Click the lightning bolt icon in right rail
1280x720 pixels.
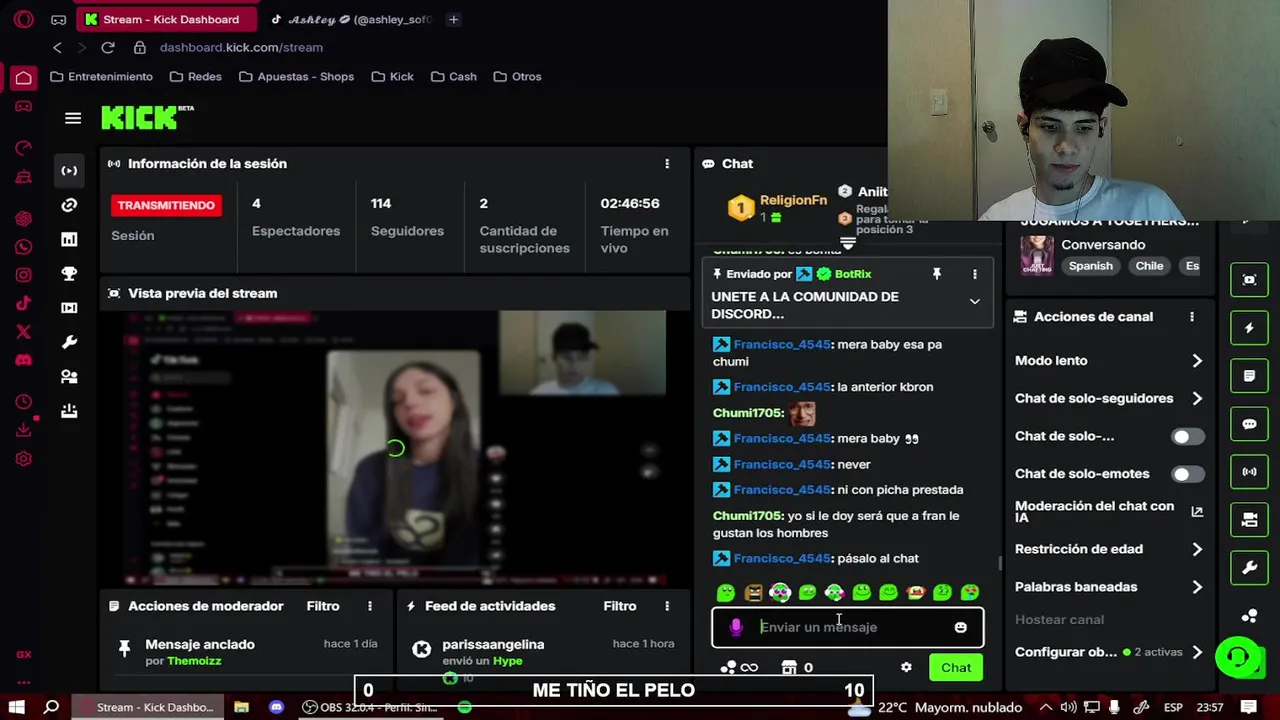tap(1249, 328)
